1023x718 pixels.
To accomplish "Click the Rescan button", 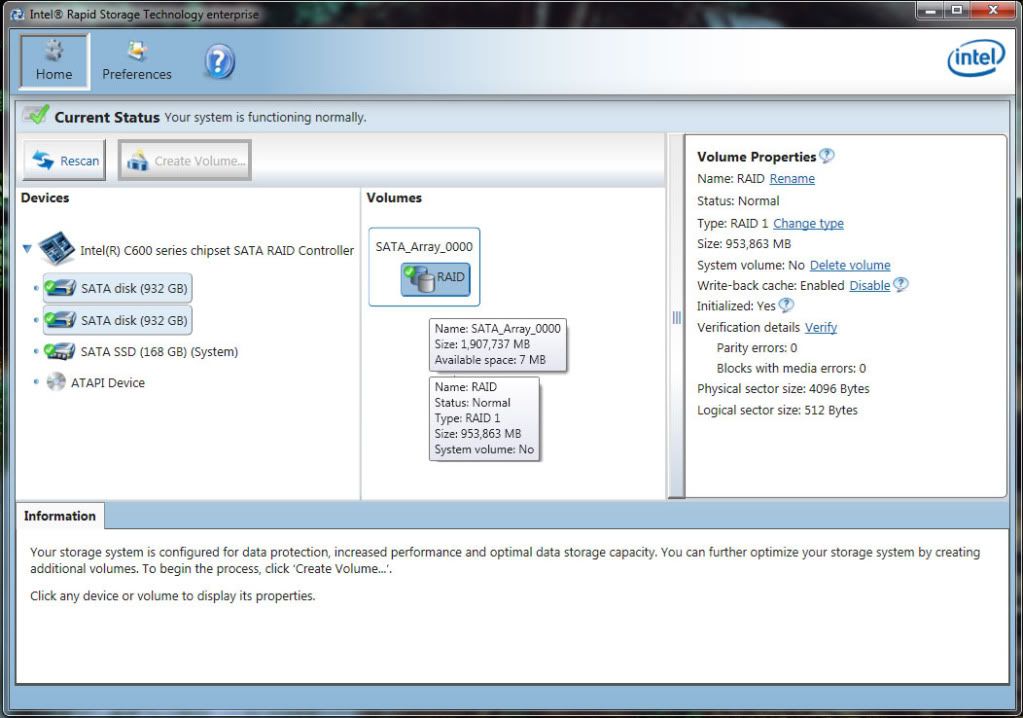I will tap(65, 160).
